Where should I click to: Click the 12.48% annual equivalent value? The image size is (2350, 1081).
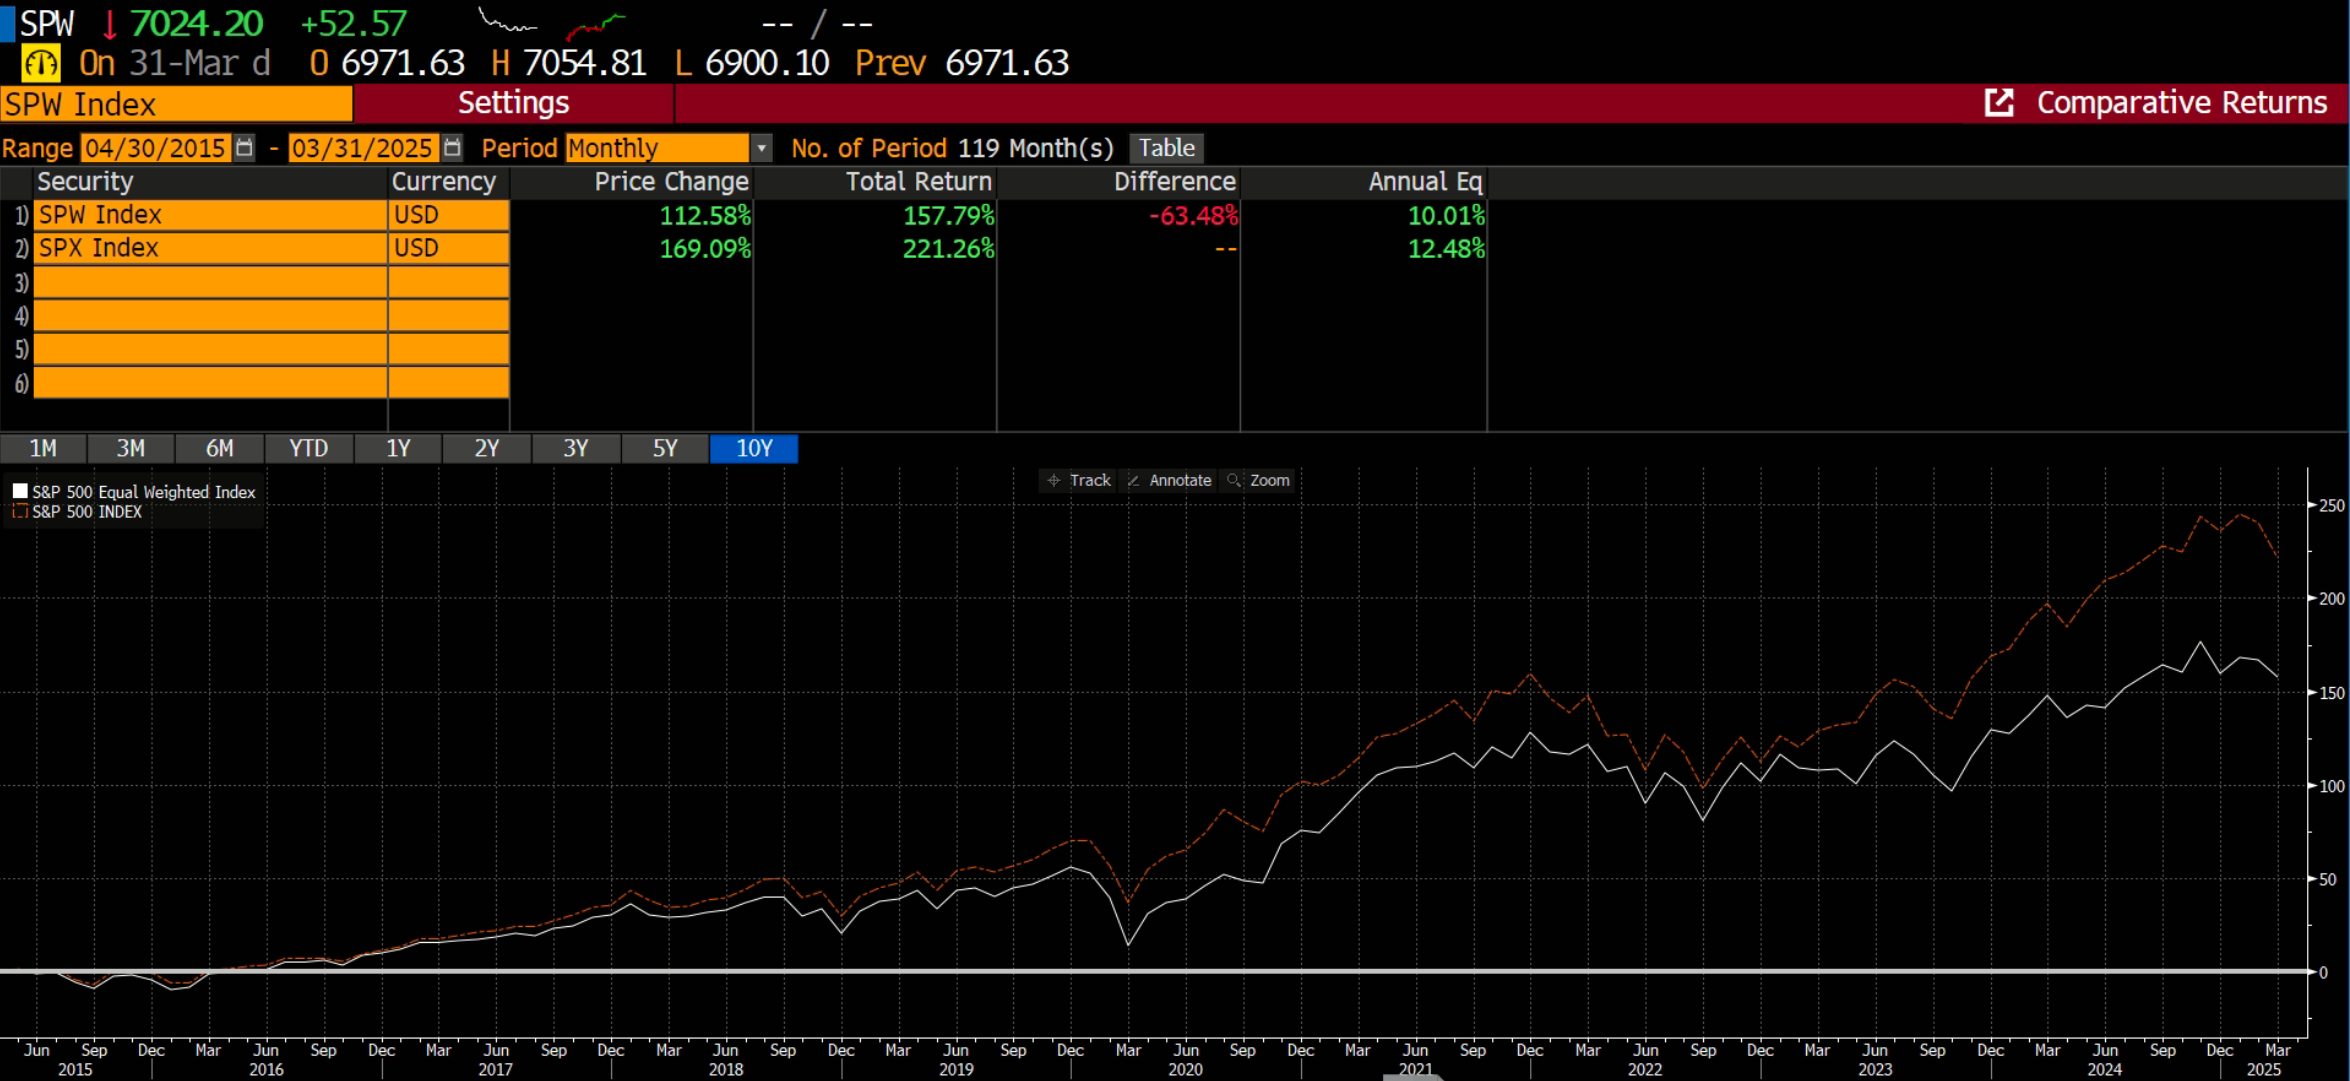1446,248
